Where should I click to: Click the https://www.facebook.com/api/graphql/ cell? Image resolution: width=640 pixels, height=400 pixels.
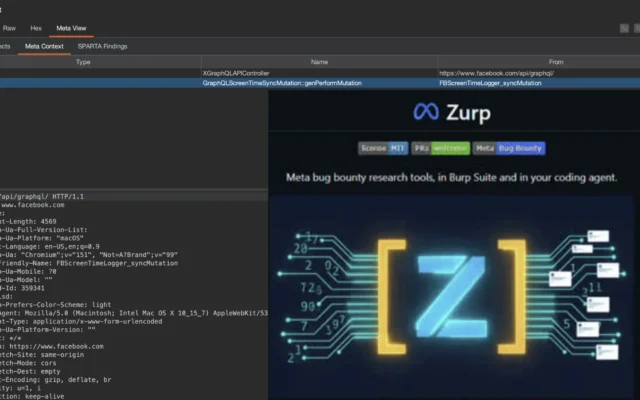click(496, 73)
